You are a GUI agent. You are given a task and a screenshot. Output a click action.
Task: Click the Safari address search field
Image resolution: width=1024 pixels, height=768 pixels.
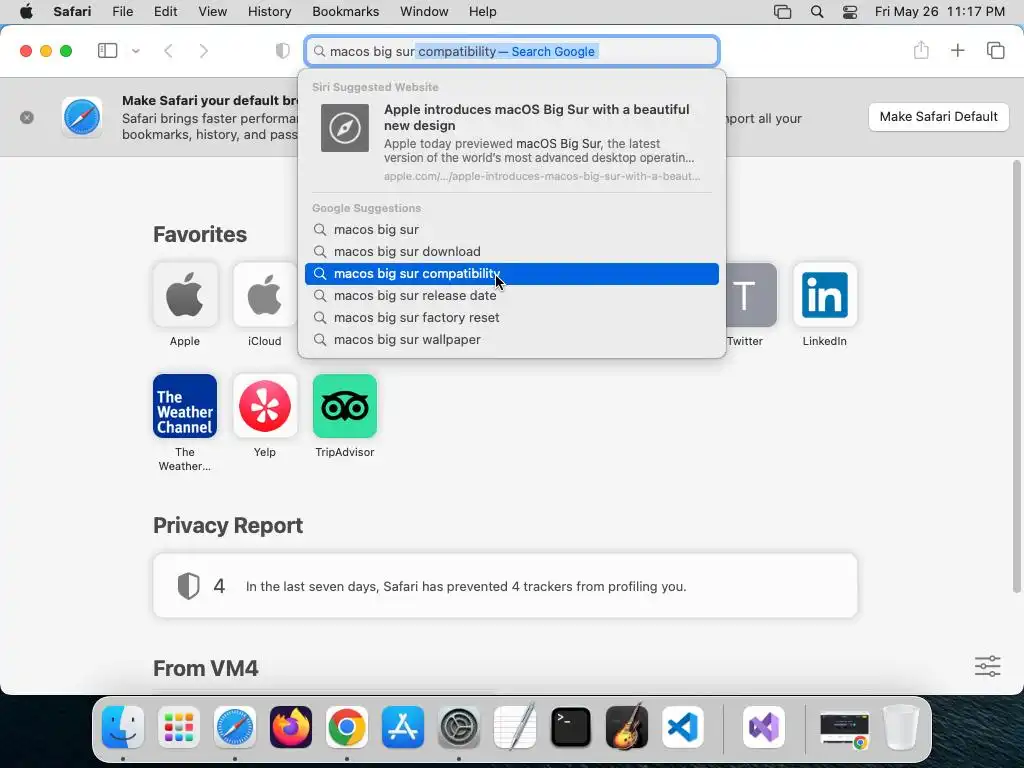pos(512,51)
